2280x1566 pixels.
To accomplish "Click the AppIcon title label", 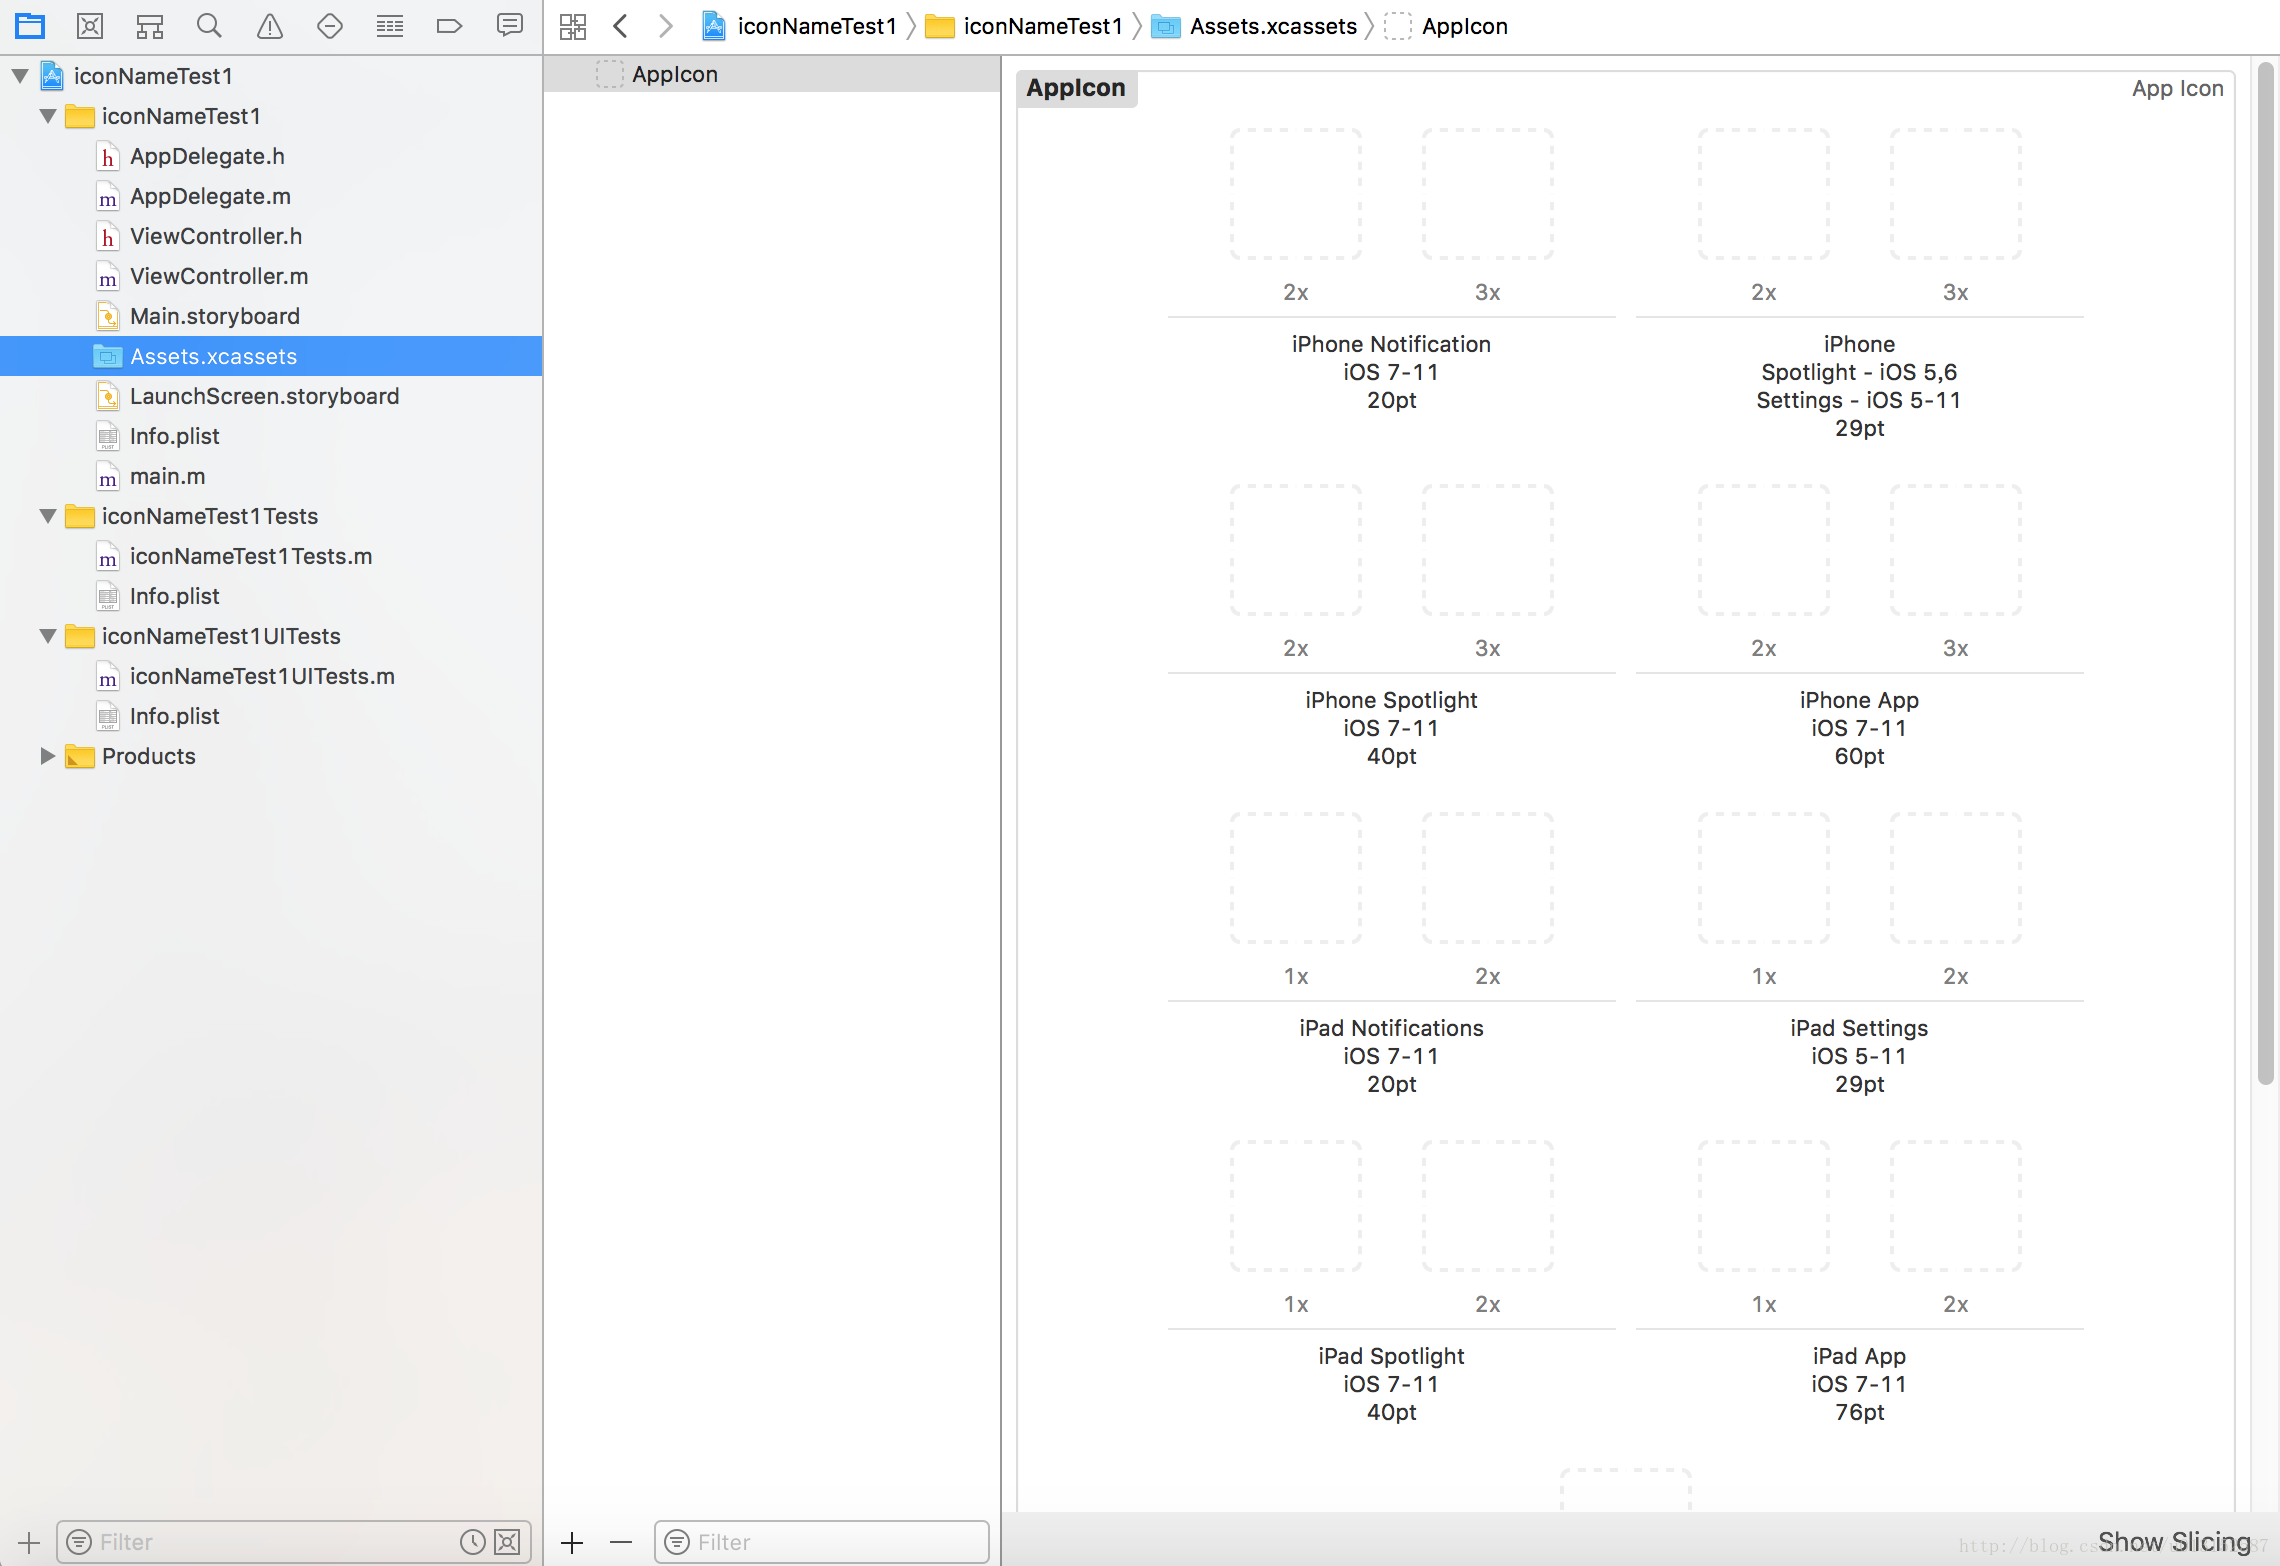I will [1076, 88].
